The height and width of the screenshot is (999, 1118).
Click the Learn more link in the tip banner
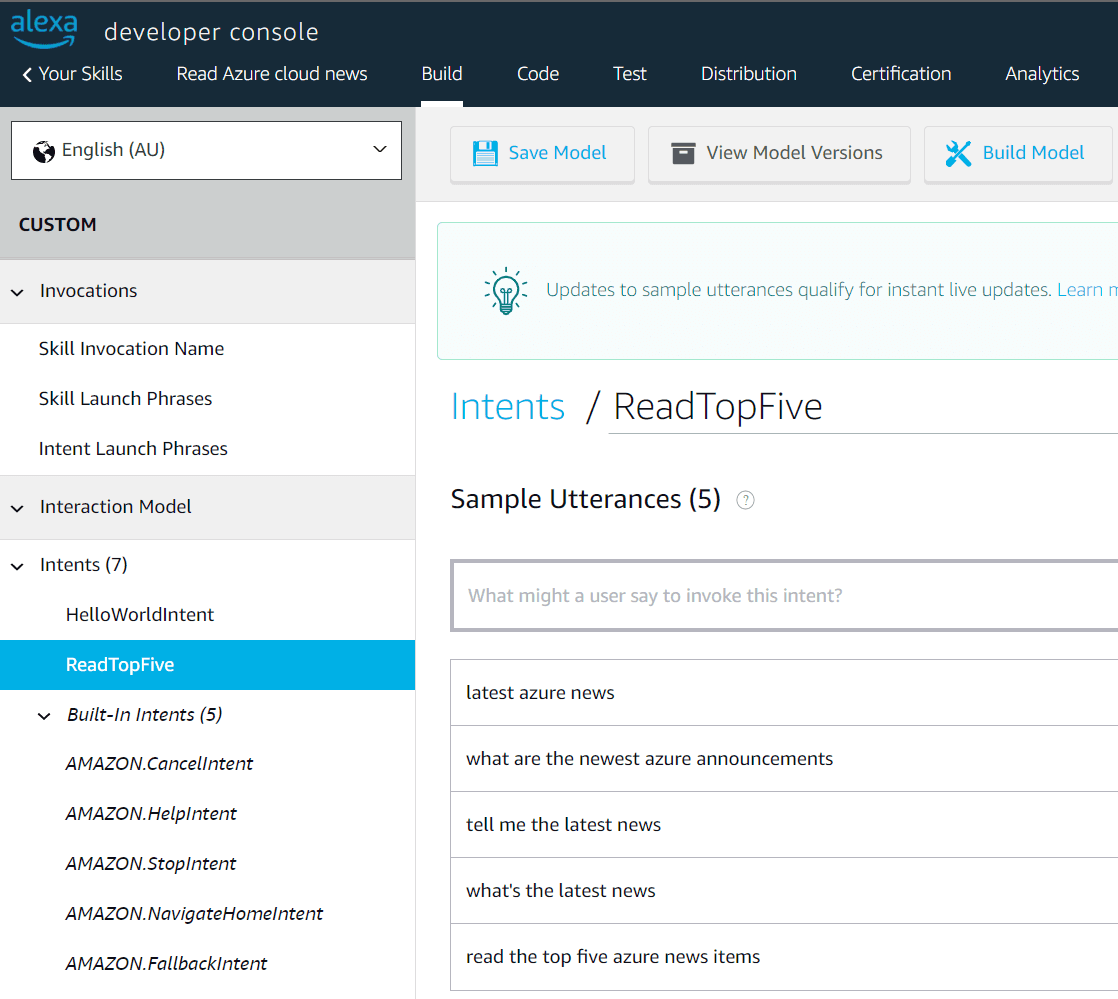[x=1087, y=290]
